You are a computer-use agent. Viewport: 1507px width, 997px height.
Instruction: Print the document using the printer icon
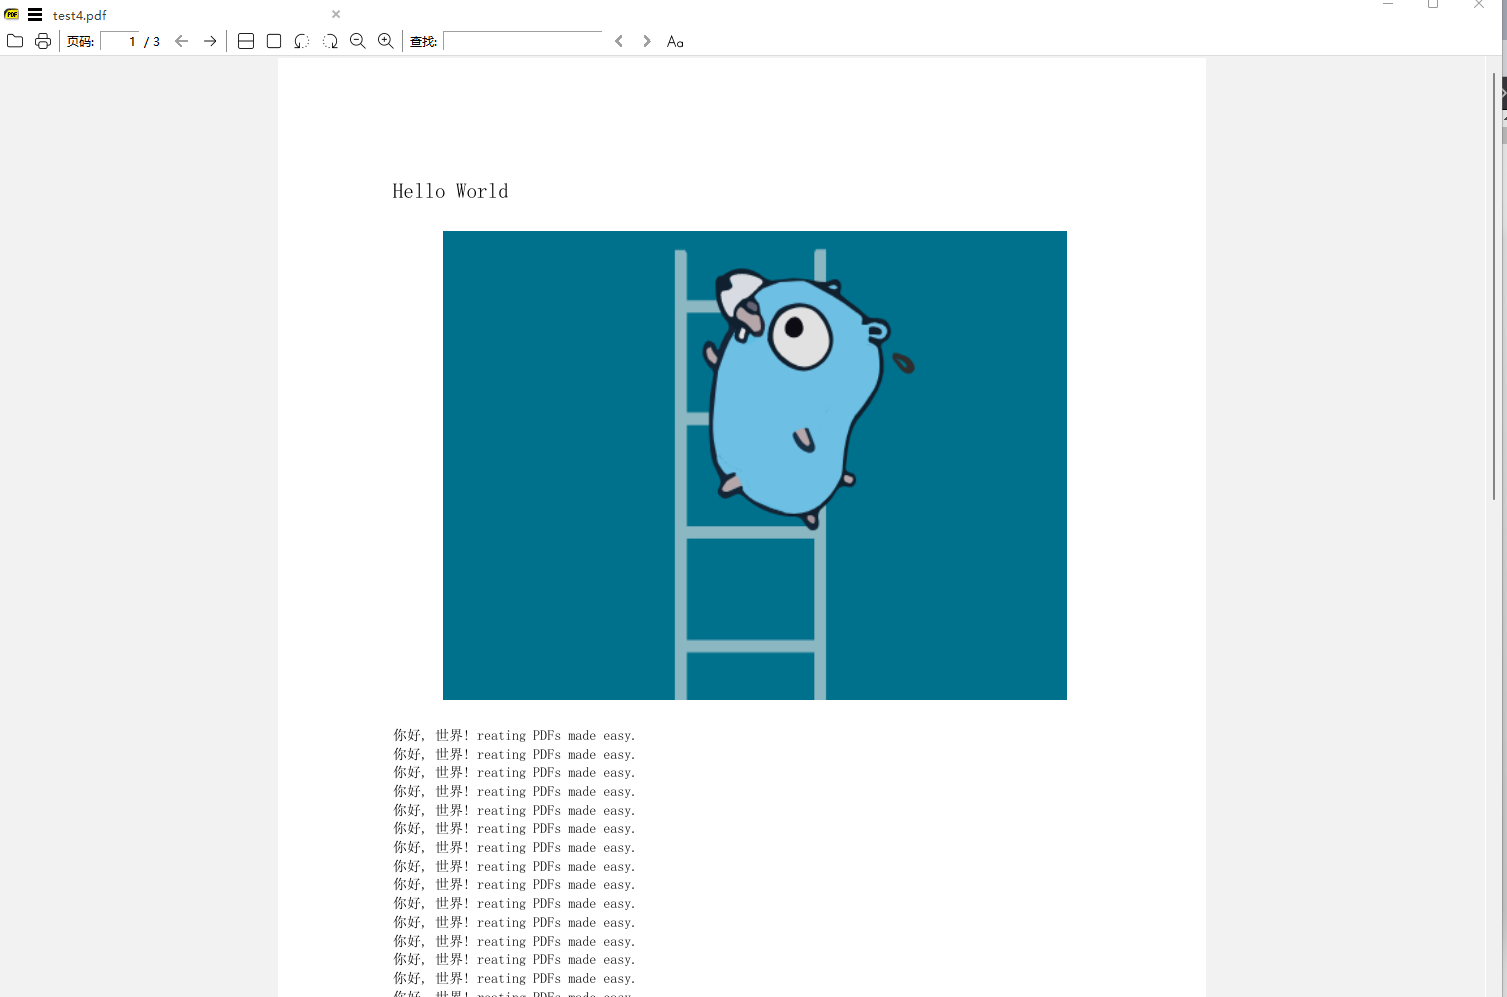click(43, 41)
